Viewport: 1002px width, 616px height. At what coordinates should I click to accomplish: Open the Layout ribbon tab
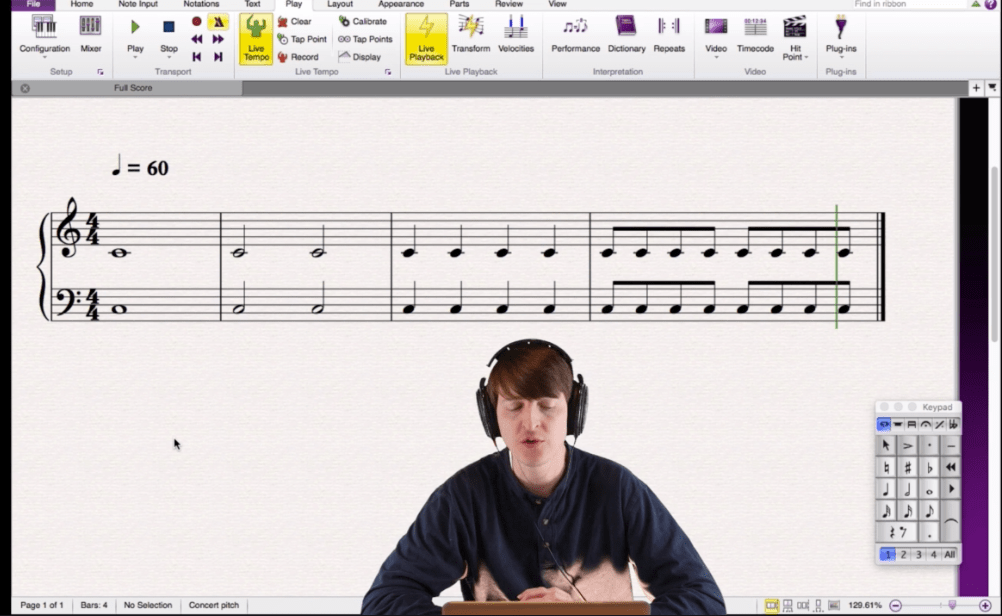click(340, 4)
